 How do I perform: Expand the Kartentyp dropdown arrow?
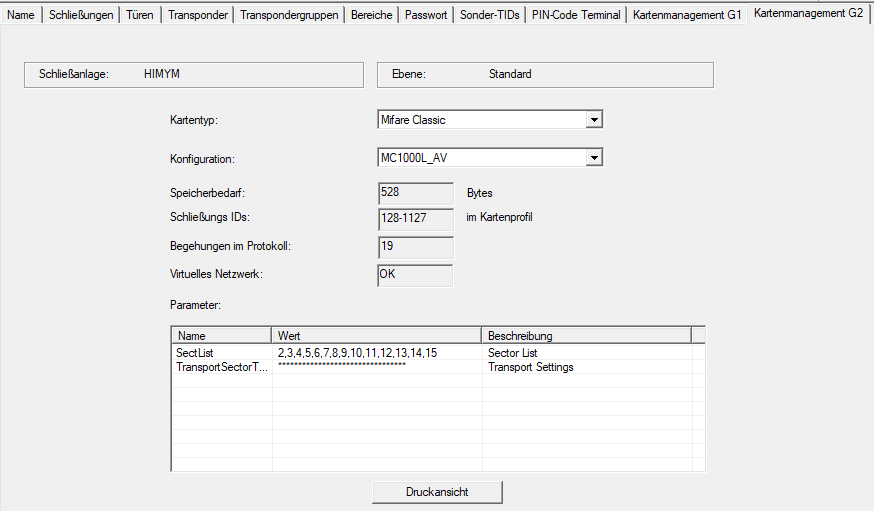coord(594,120)
